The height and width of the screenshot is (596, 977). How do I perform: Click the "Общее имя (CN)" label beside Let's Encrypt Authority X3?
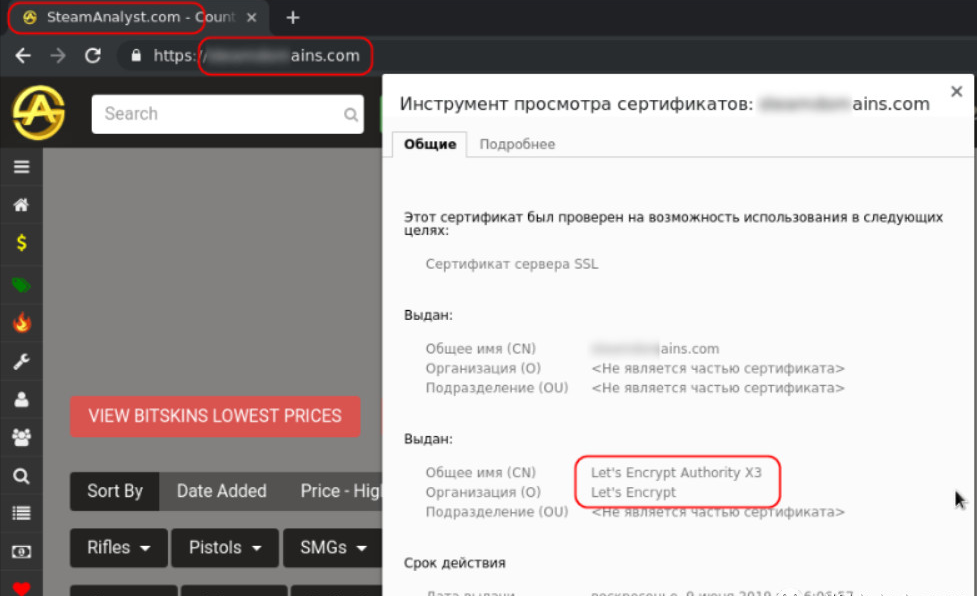point(480,473)
